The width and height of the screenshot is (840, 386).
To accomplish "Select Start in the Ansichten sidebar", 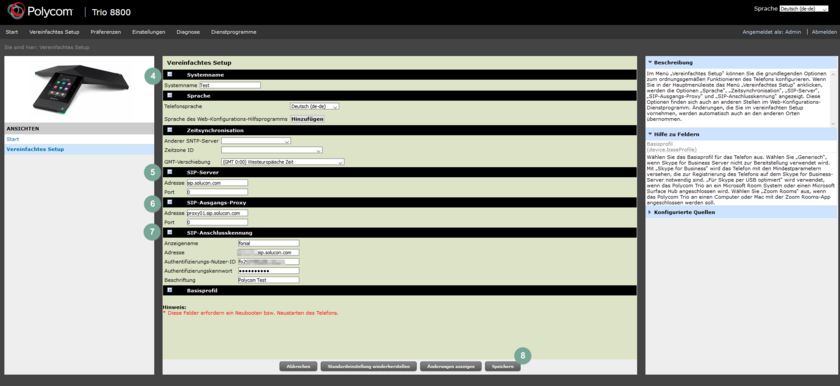I will [x=12, y=139].
